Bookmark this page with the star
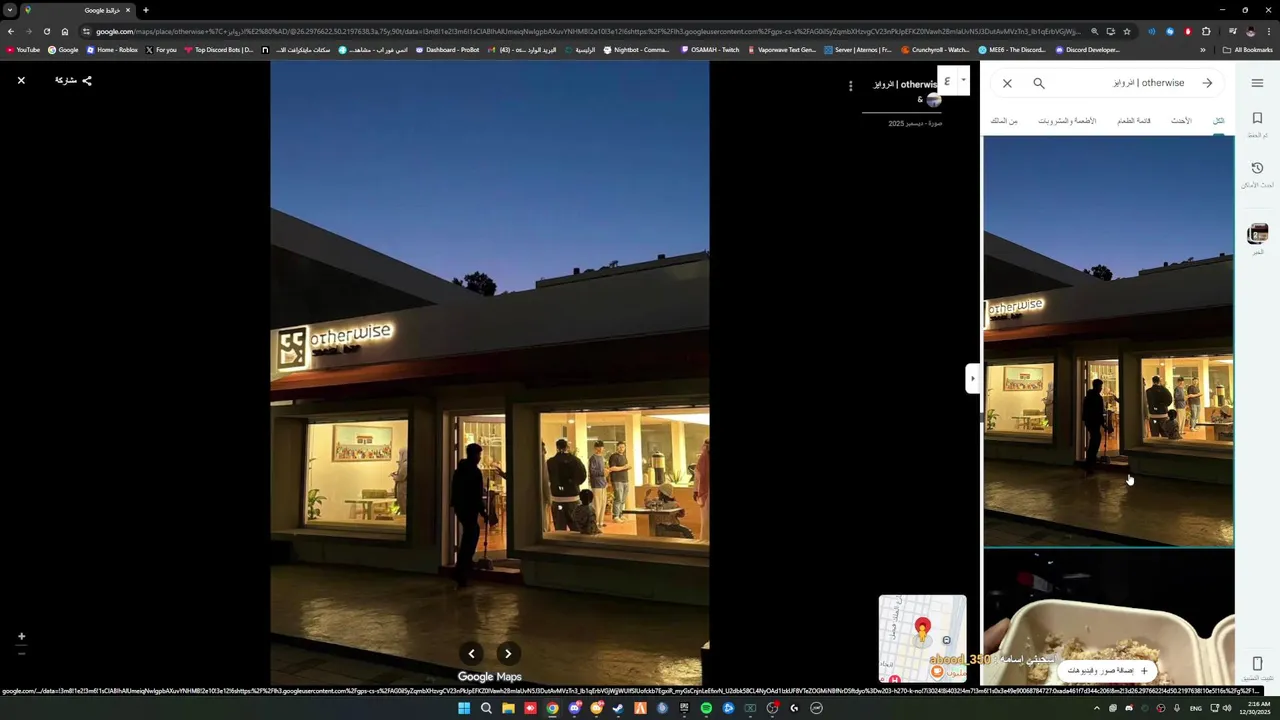Screen dimensions: 1280x720 (1127, 31)
